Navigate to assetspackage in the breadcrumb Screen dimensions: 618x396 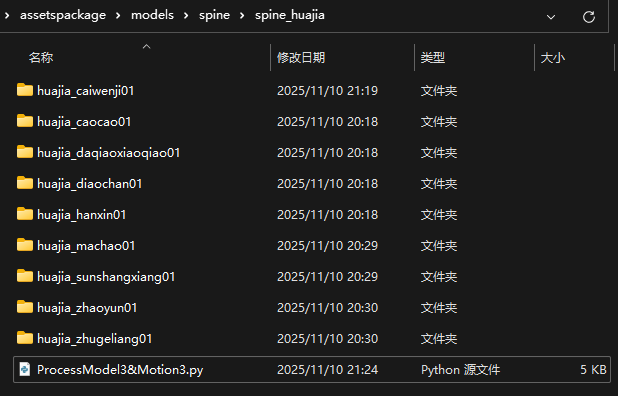[x=63, y=15]
